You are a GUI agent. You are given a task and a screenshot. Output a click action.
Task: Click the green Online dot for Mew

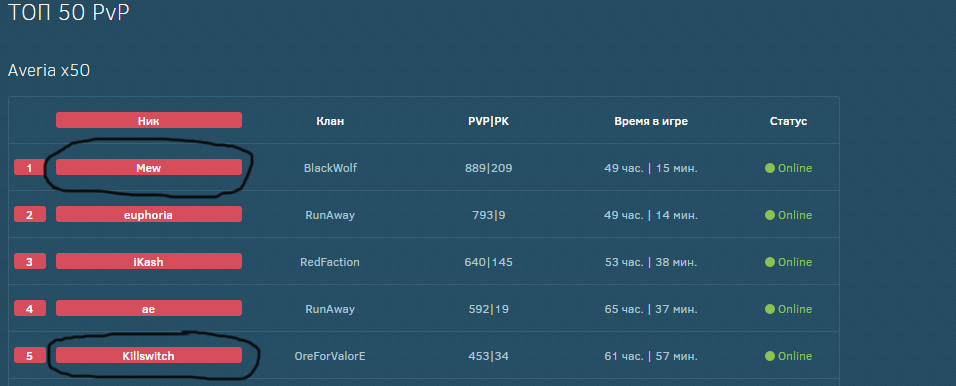point(770,168)
